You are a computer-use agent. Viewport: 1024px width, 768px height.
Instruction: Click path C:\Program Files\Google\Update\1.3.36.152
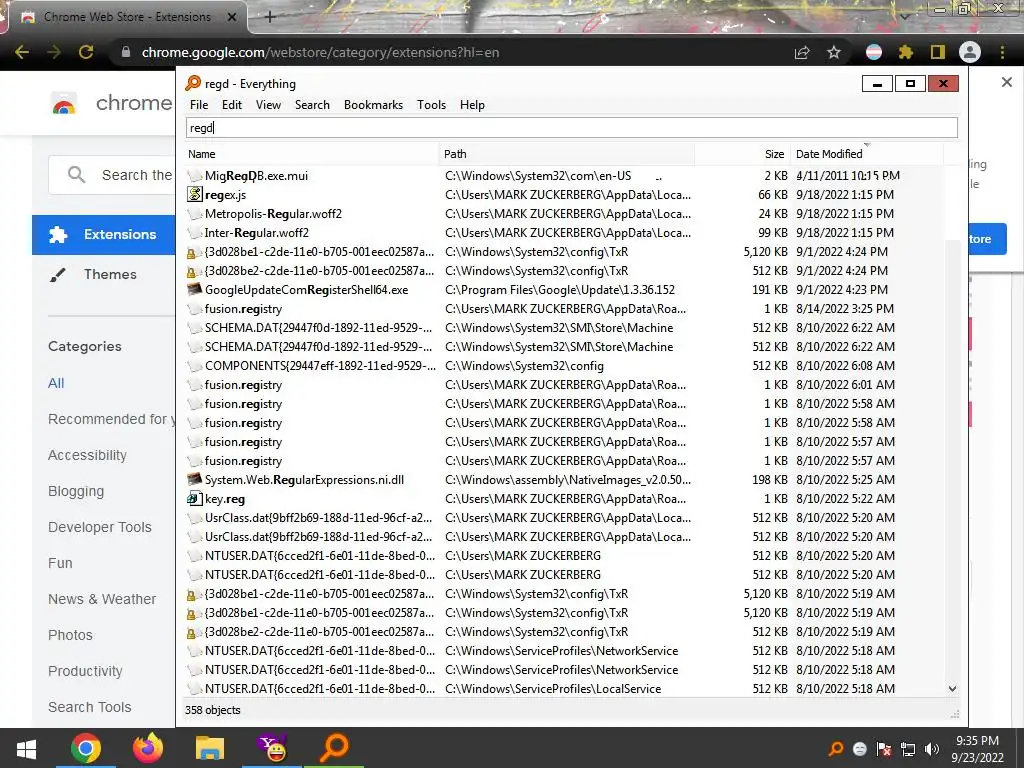tap(560, 289)
